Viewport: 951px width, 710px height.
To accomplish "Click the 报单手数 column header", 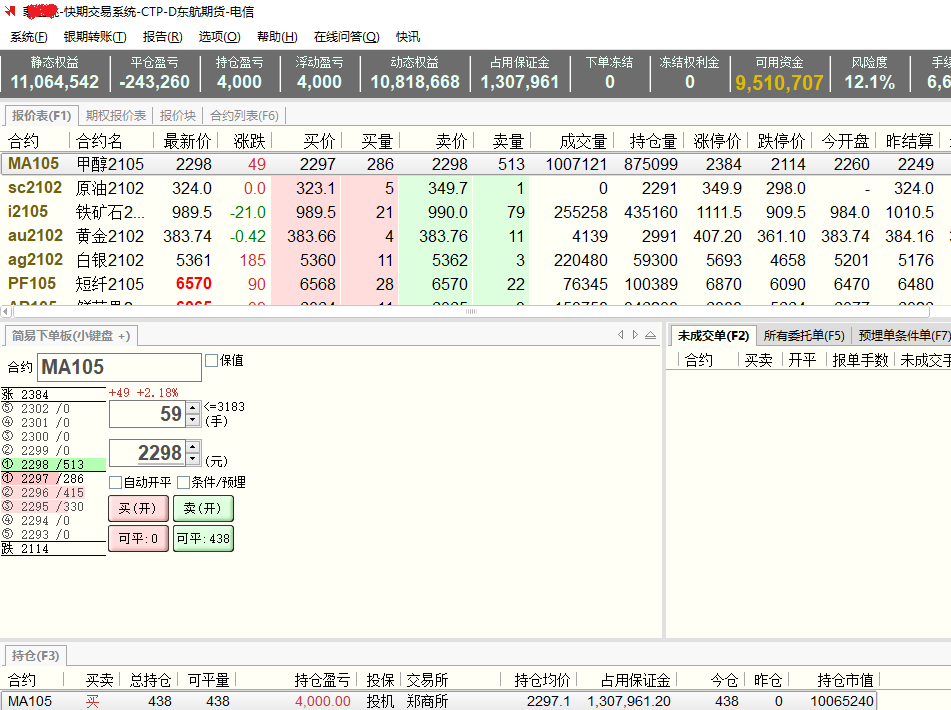I will click(x=860, y=360).
